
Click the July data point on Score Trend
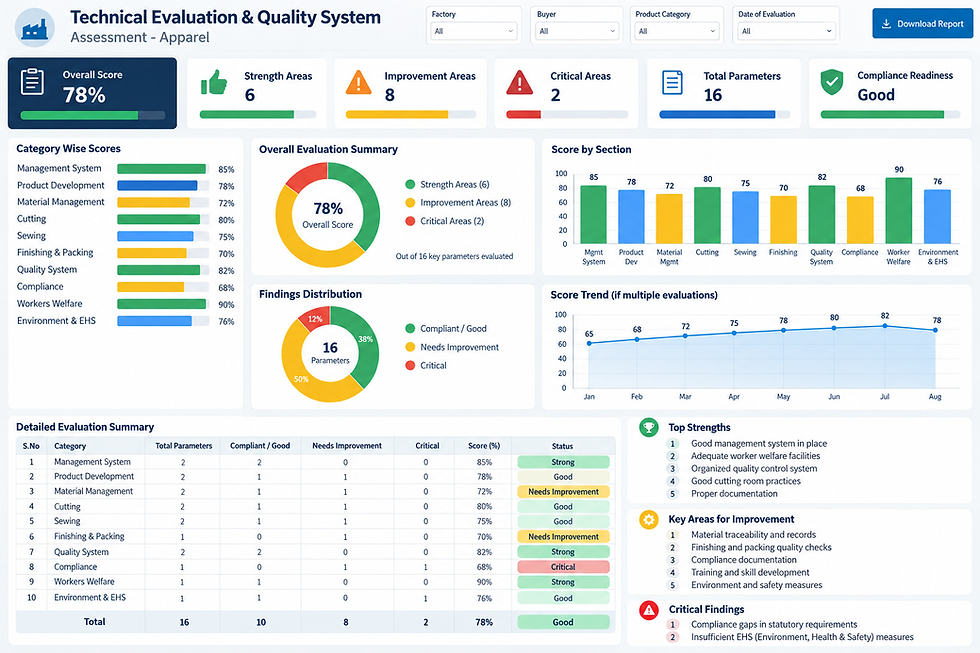[884, 326]
